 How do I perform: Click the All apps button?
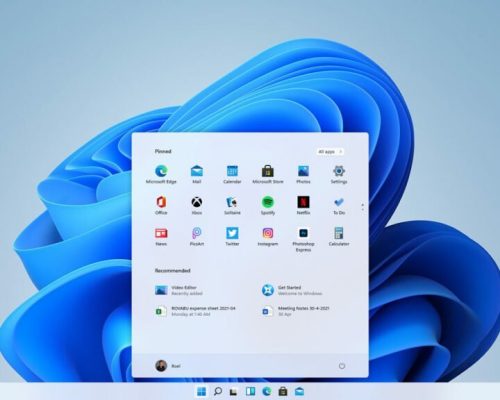point(330,152)
